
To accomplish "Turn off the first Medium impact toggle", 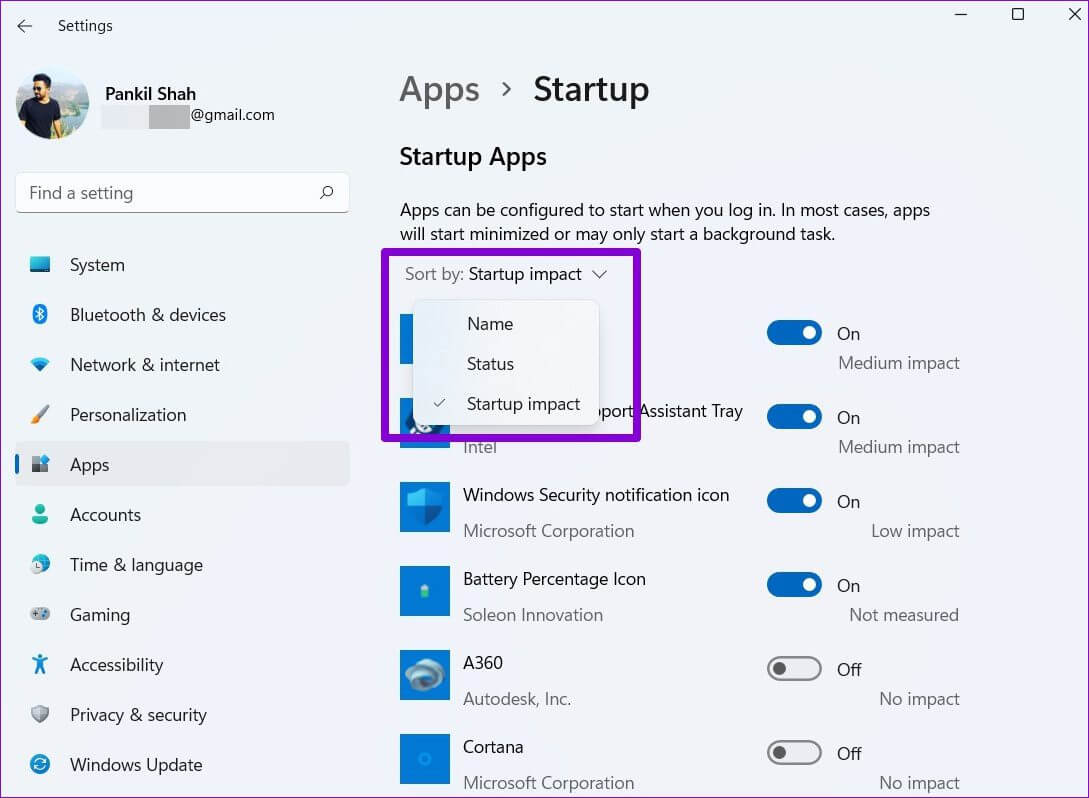I will tap(794, 333).
